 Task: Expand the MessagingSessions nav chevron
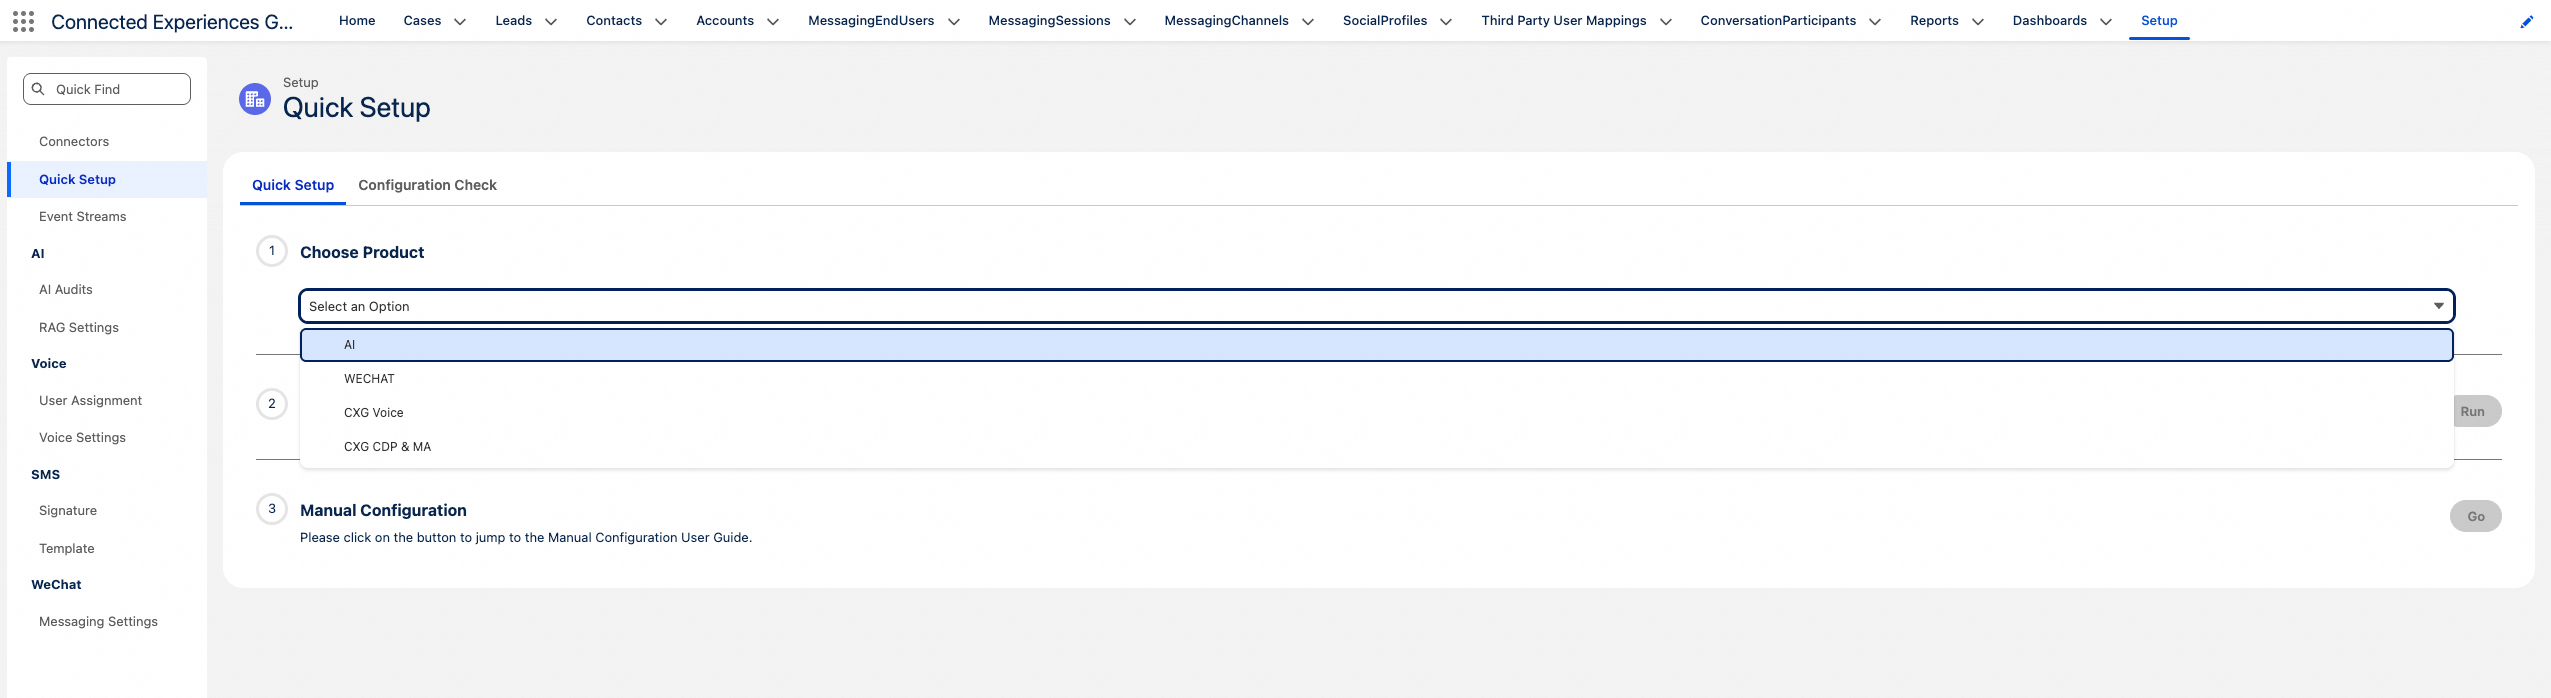tap(1130, 21)
